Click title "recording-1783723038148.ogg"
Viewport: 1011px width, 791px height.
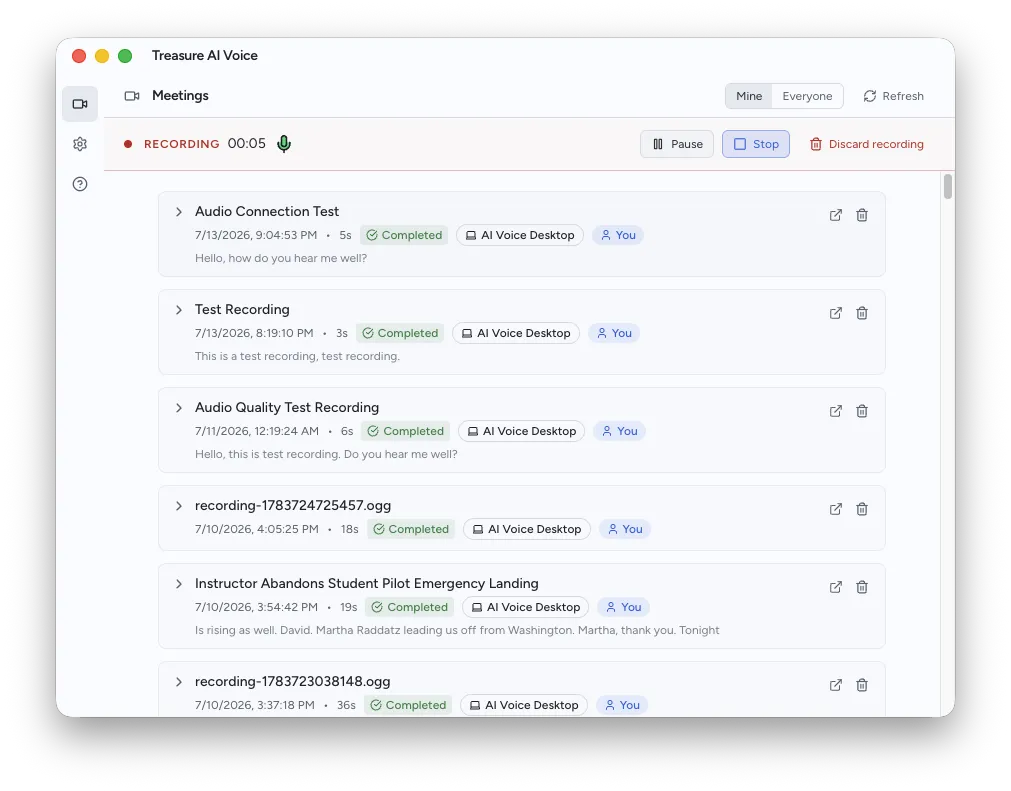293,681
